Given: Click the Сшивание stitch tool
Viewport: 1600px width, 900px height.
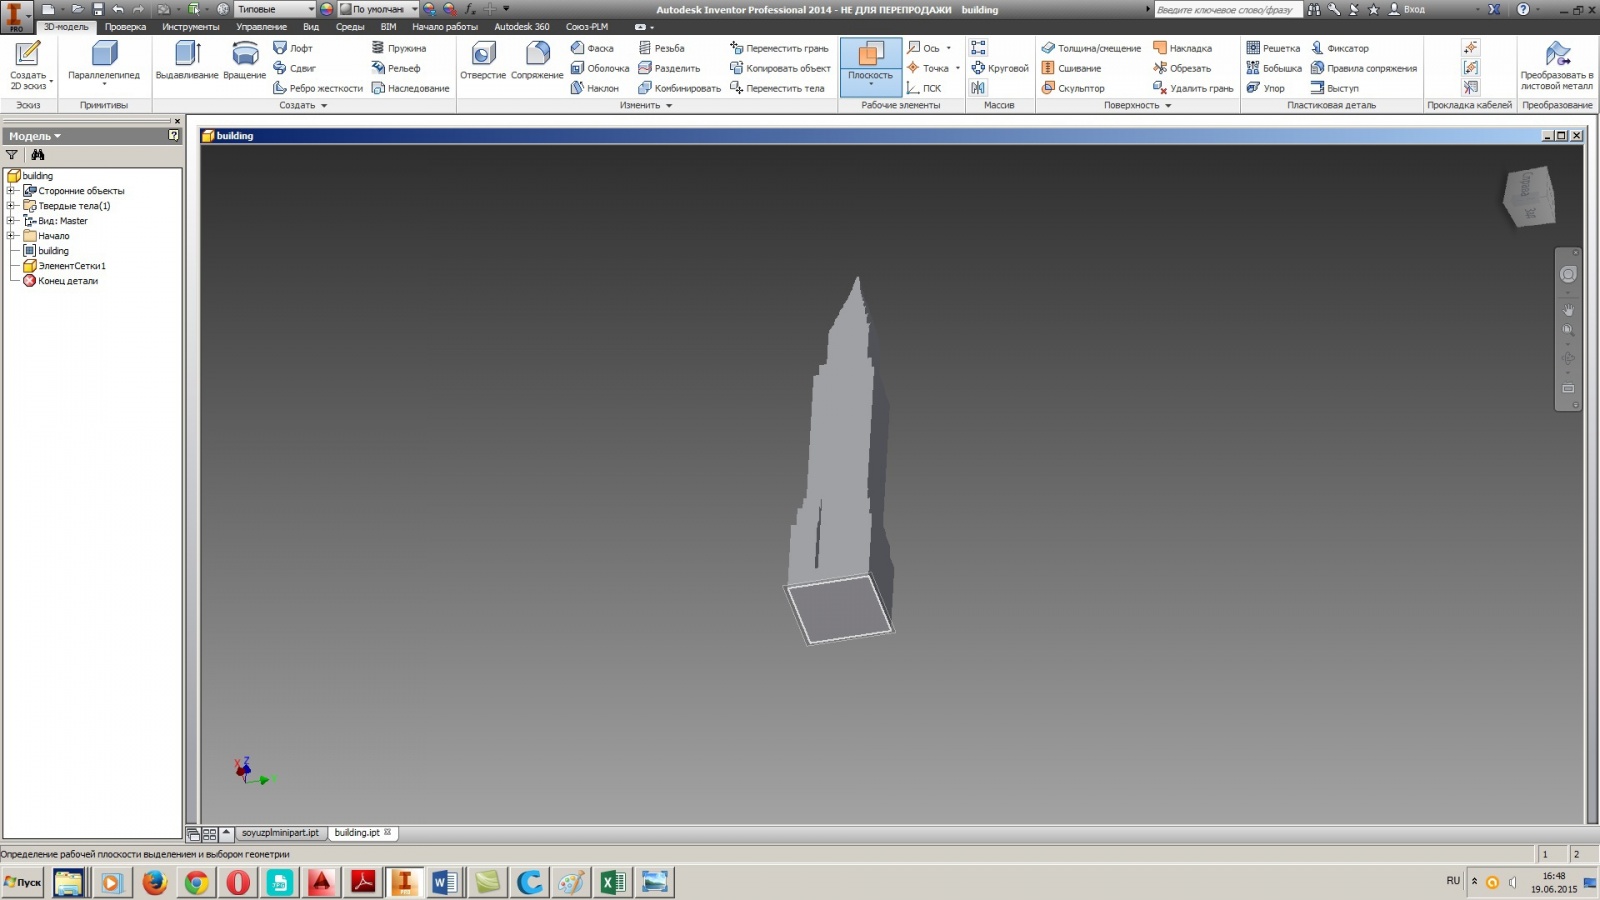Looking at the screenshot, I should pos(1071,68).
